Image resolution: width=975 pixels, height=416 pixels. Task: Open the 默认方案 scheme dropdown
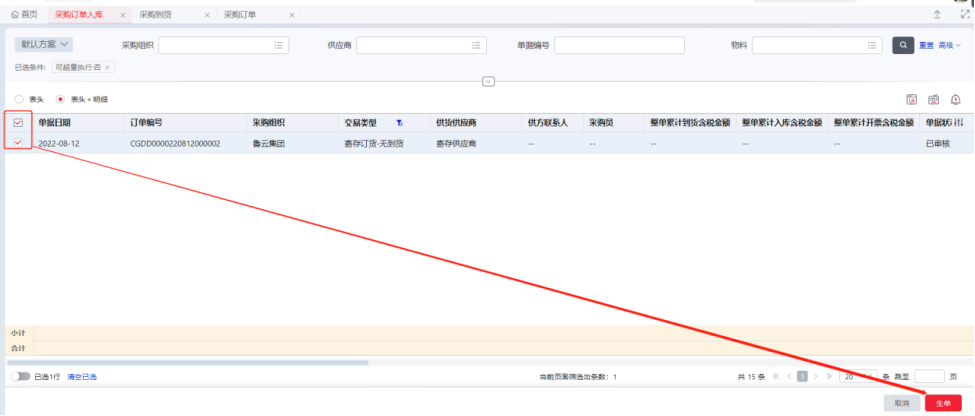[x=44, y=45]
